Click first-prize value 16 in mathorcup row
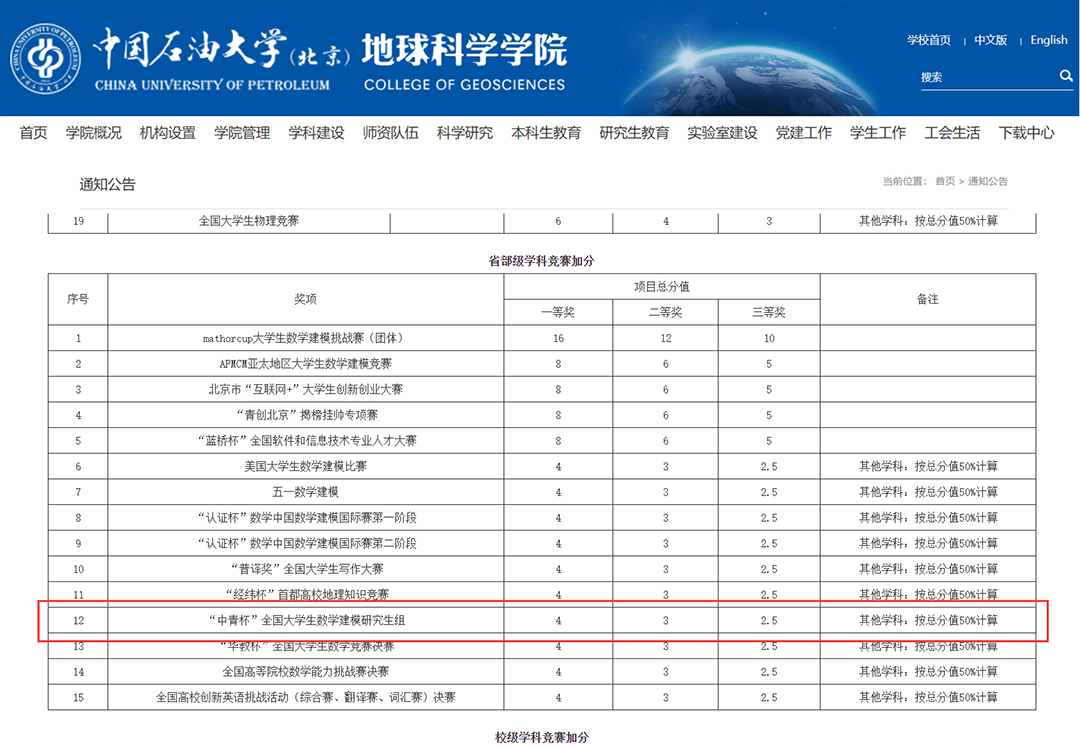This screenshot has height=747, width=1080. point(558,338)
